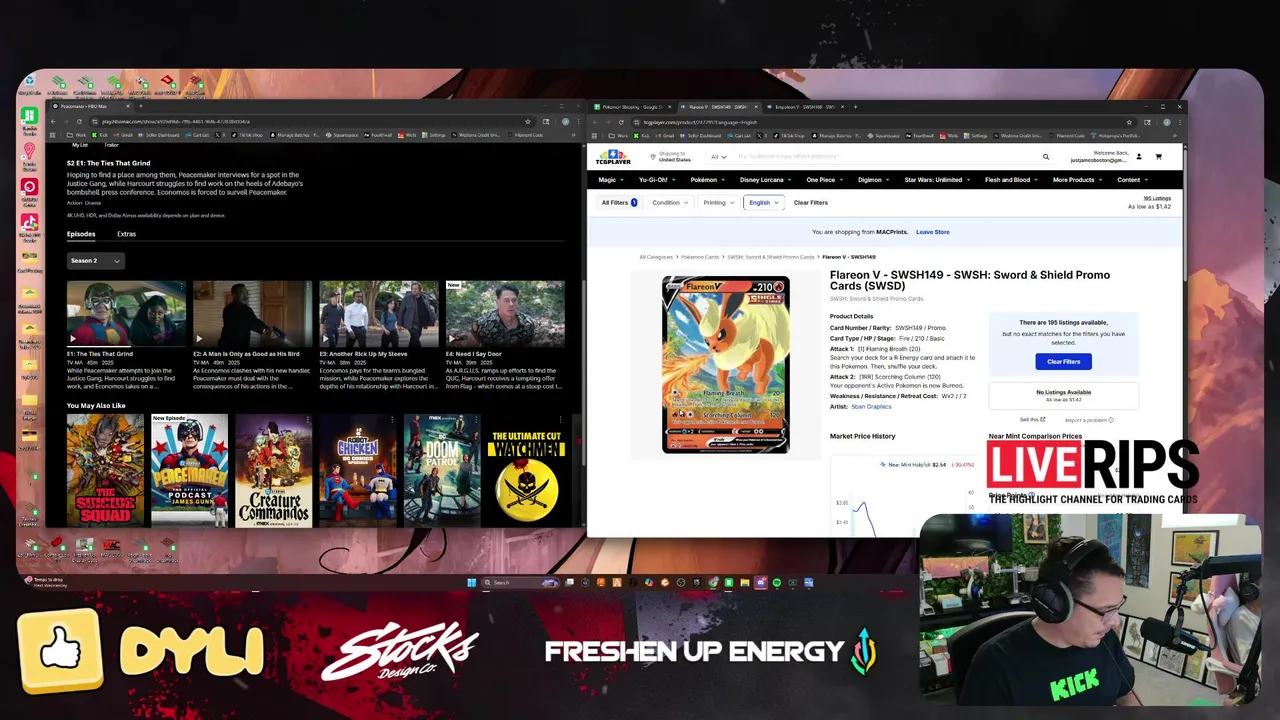Reload the TCGplayer page
Image resolution: width=1280 pixels, height=720 pixels.
tap(621, 122)
